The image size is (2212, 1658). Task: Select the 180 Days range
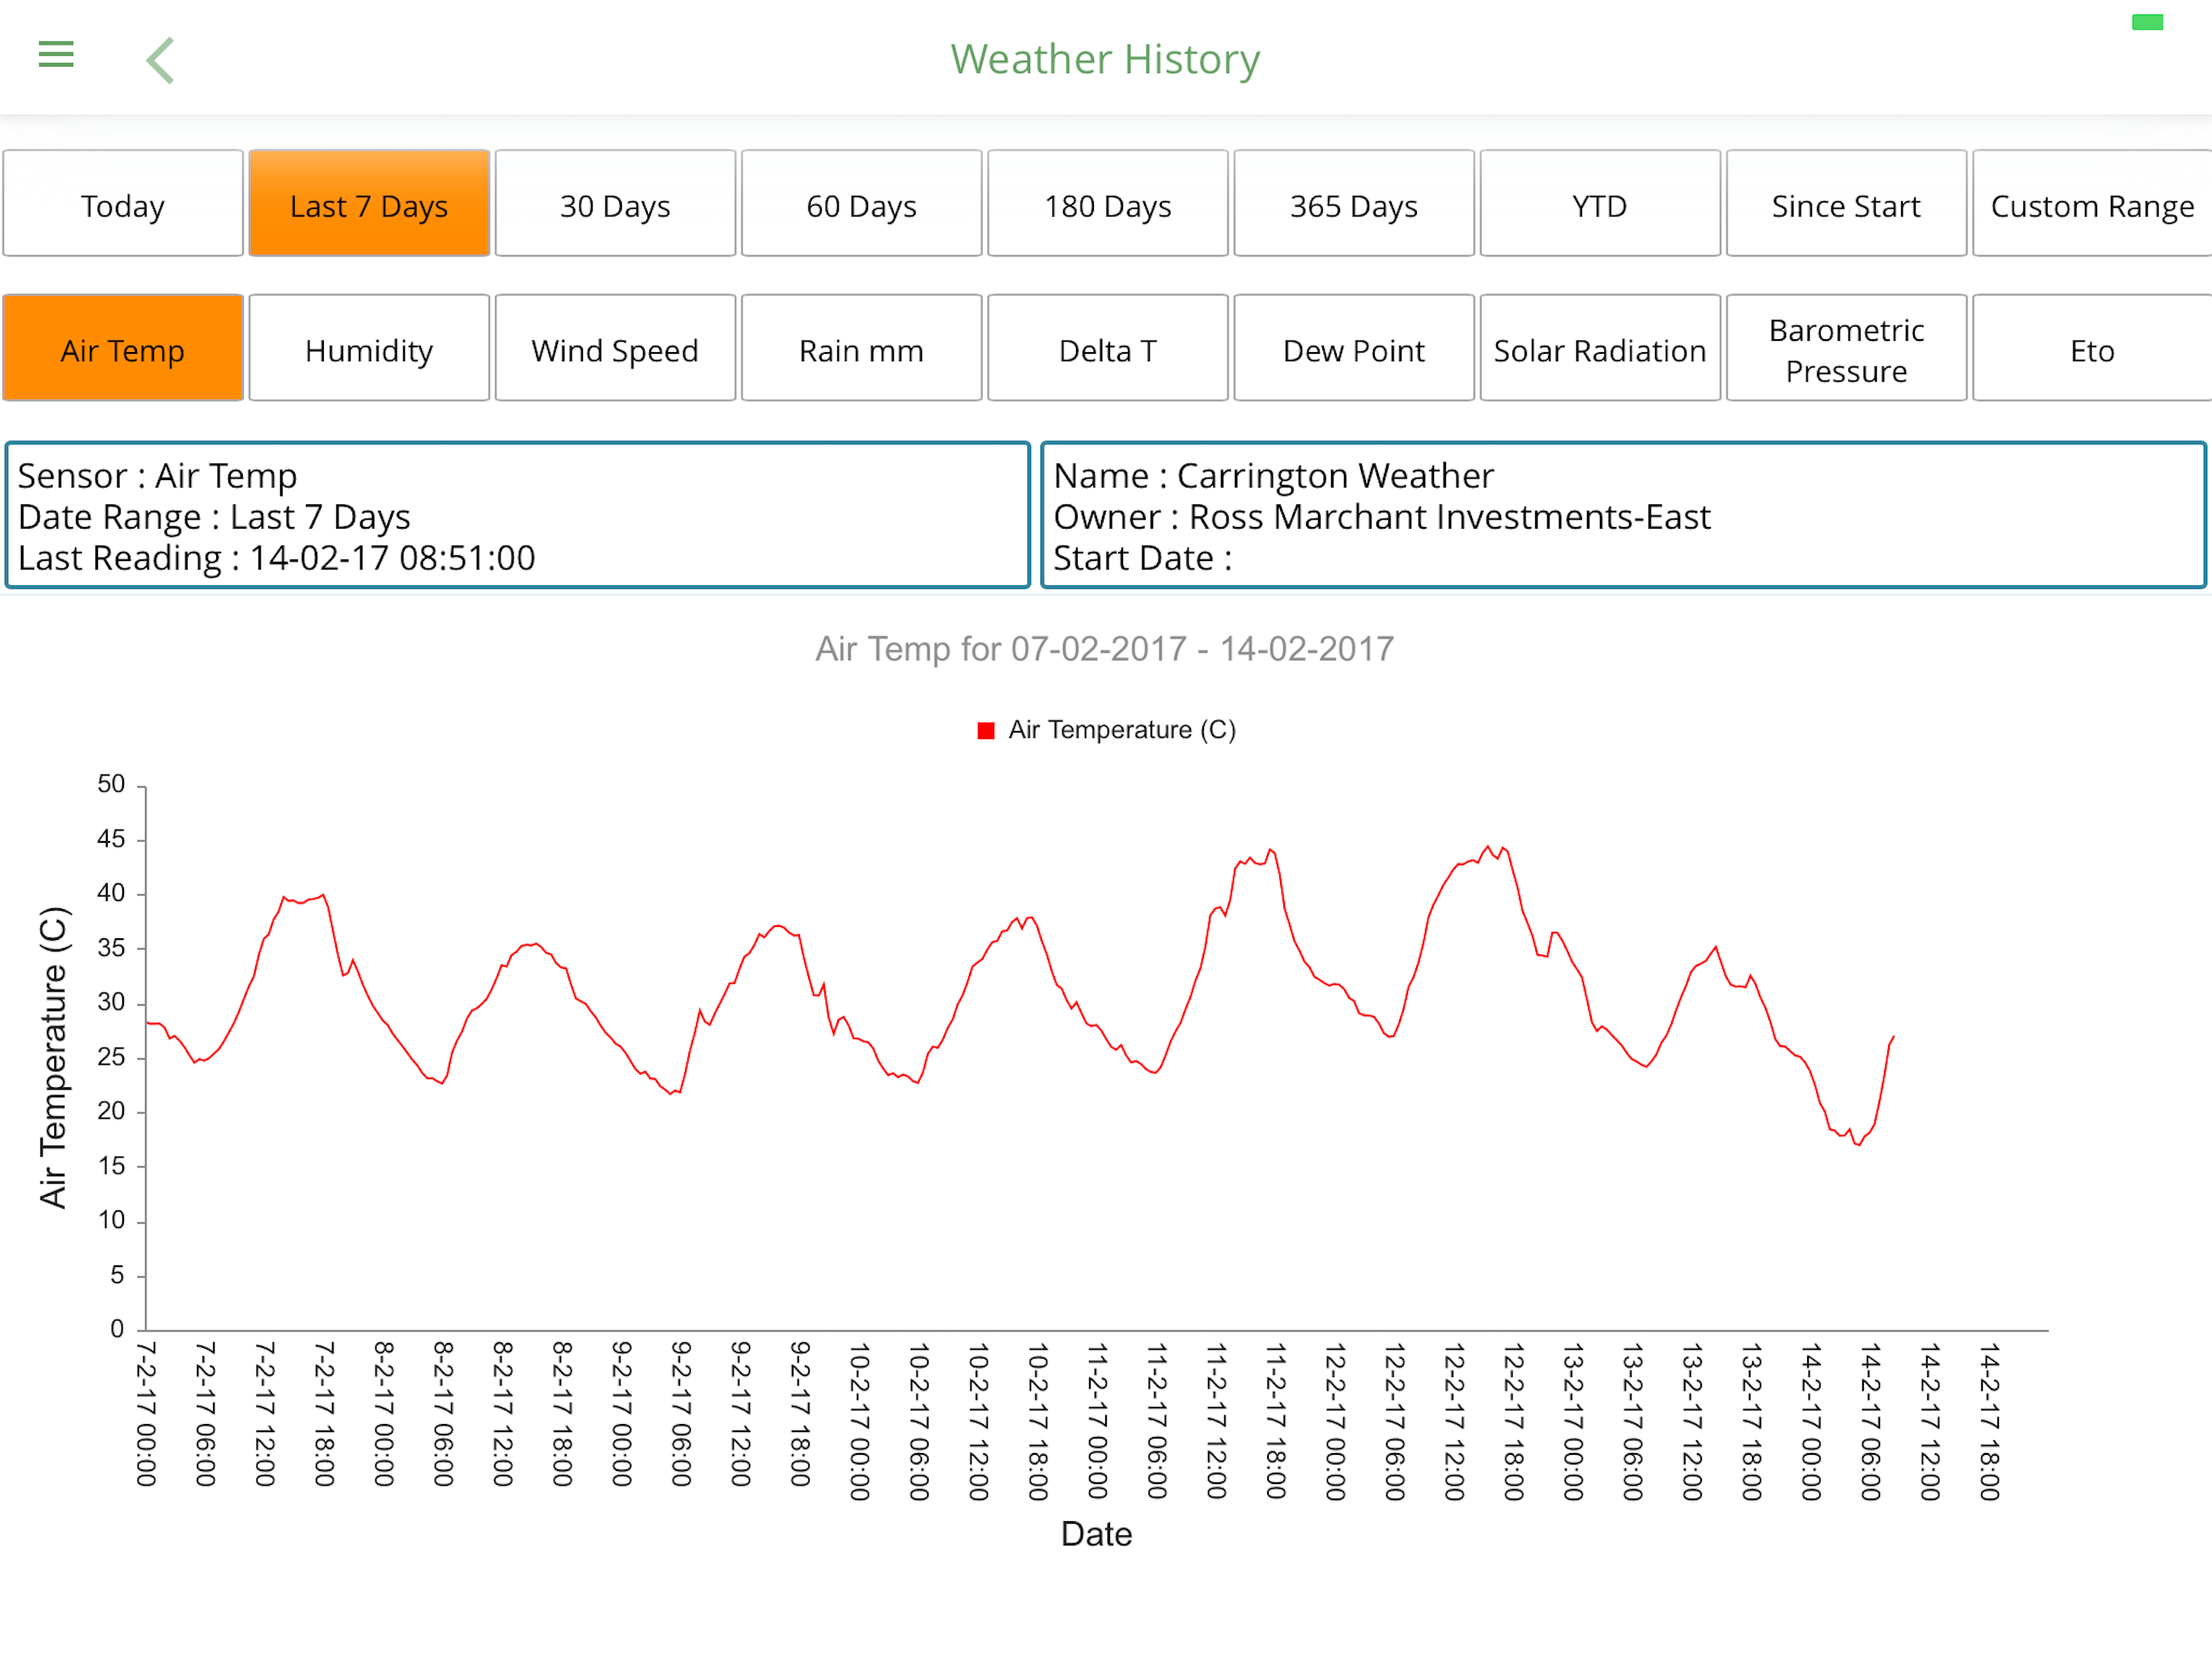tap(1107, 205)
